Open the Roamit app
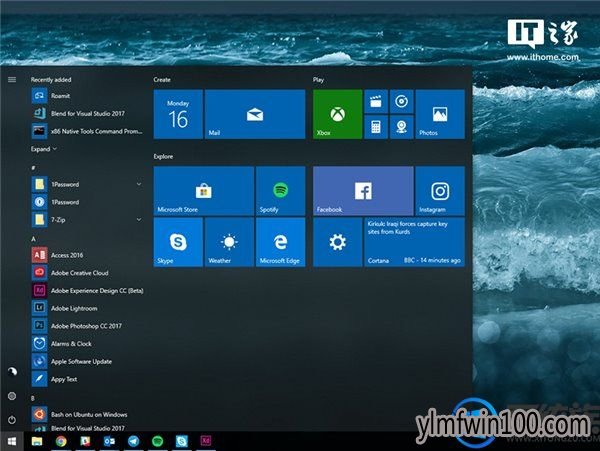600x451 pixels. (x=87, y=96)
